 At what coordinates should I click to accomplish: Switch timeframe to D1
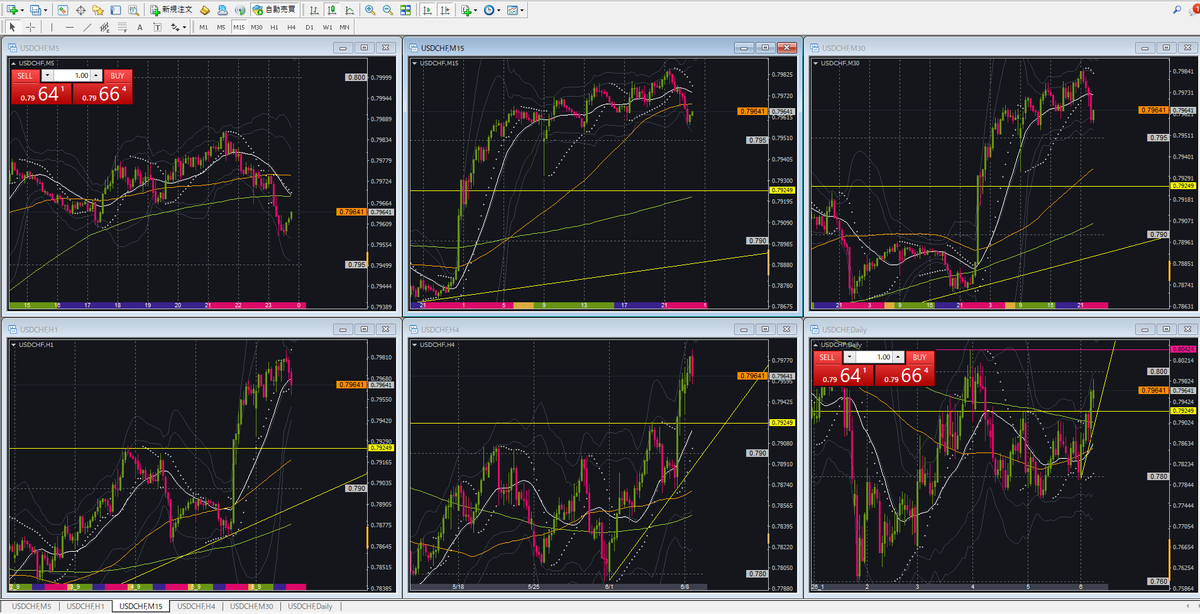(x=309, y=27)
